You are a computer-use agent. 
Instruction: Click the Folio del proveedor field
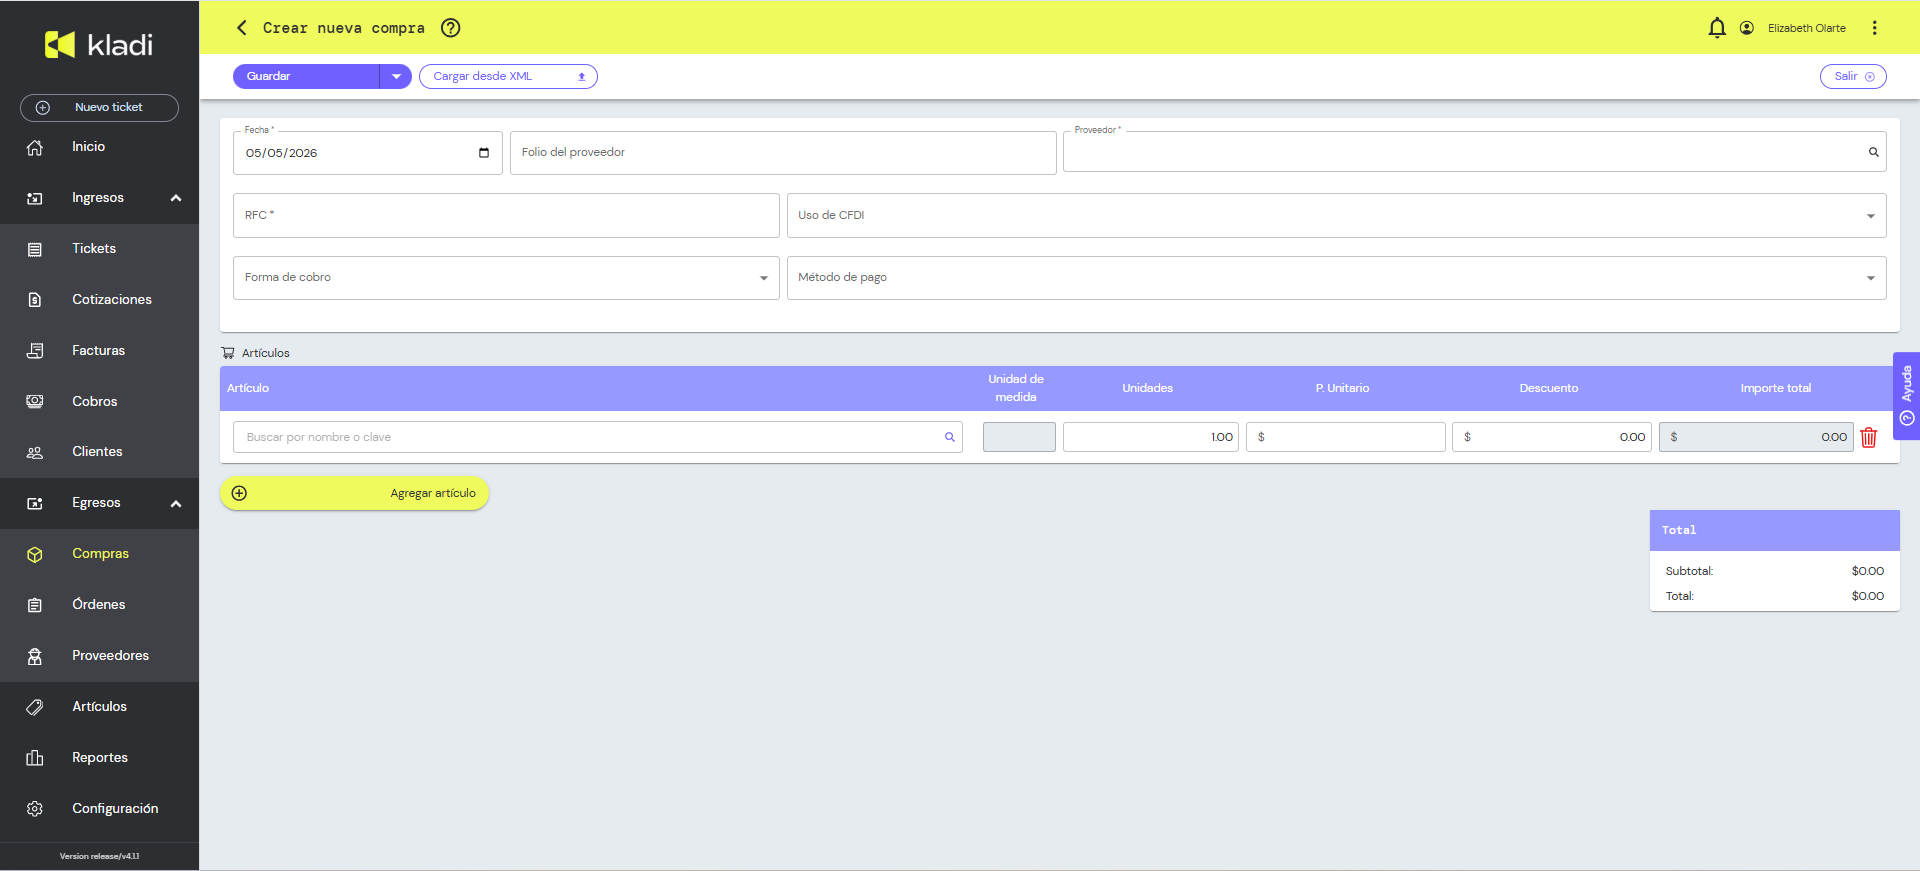pyautogui.click(x=783, y=153)
